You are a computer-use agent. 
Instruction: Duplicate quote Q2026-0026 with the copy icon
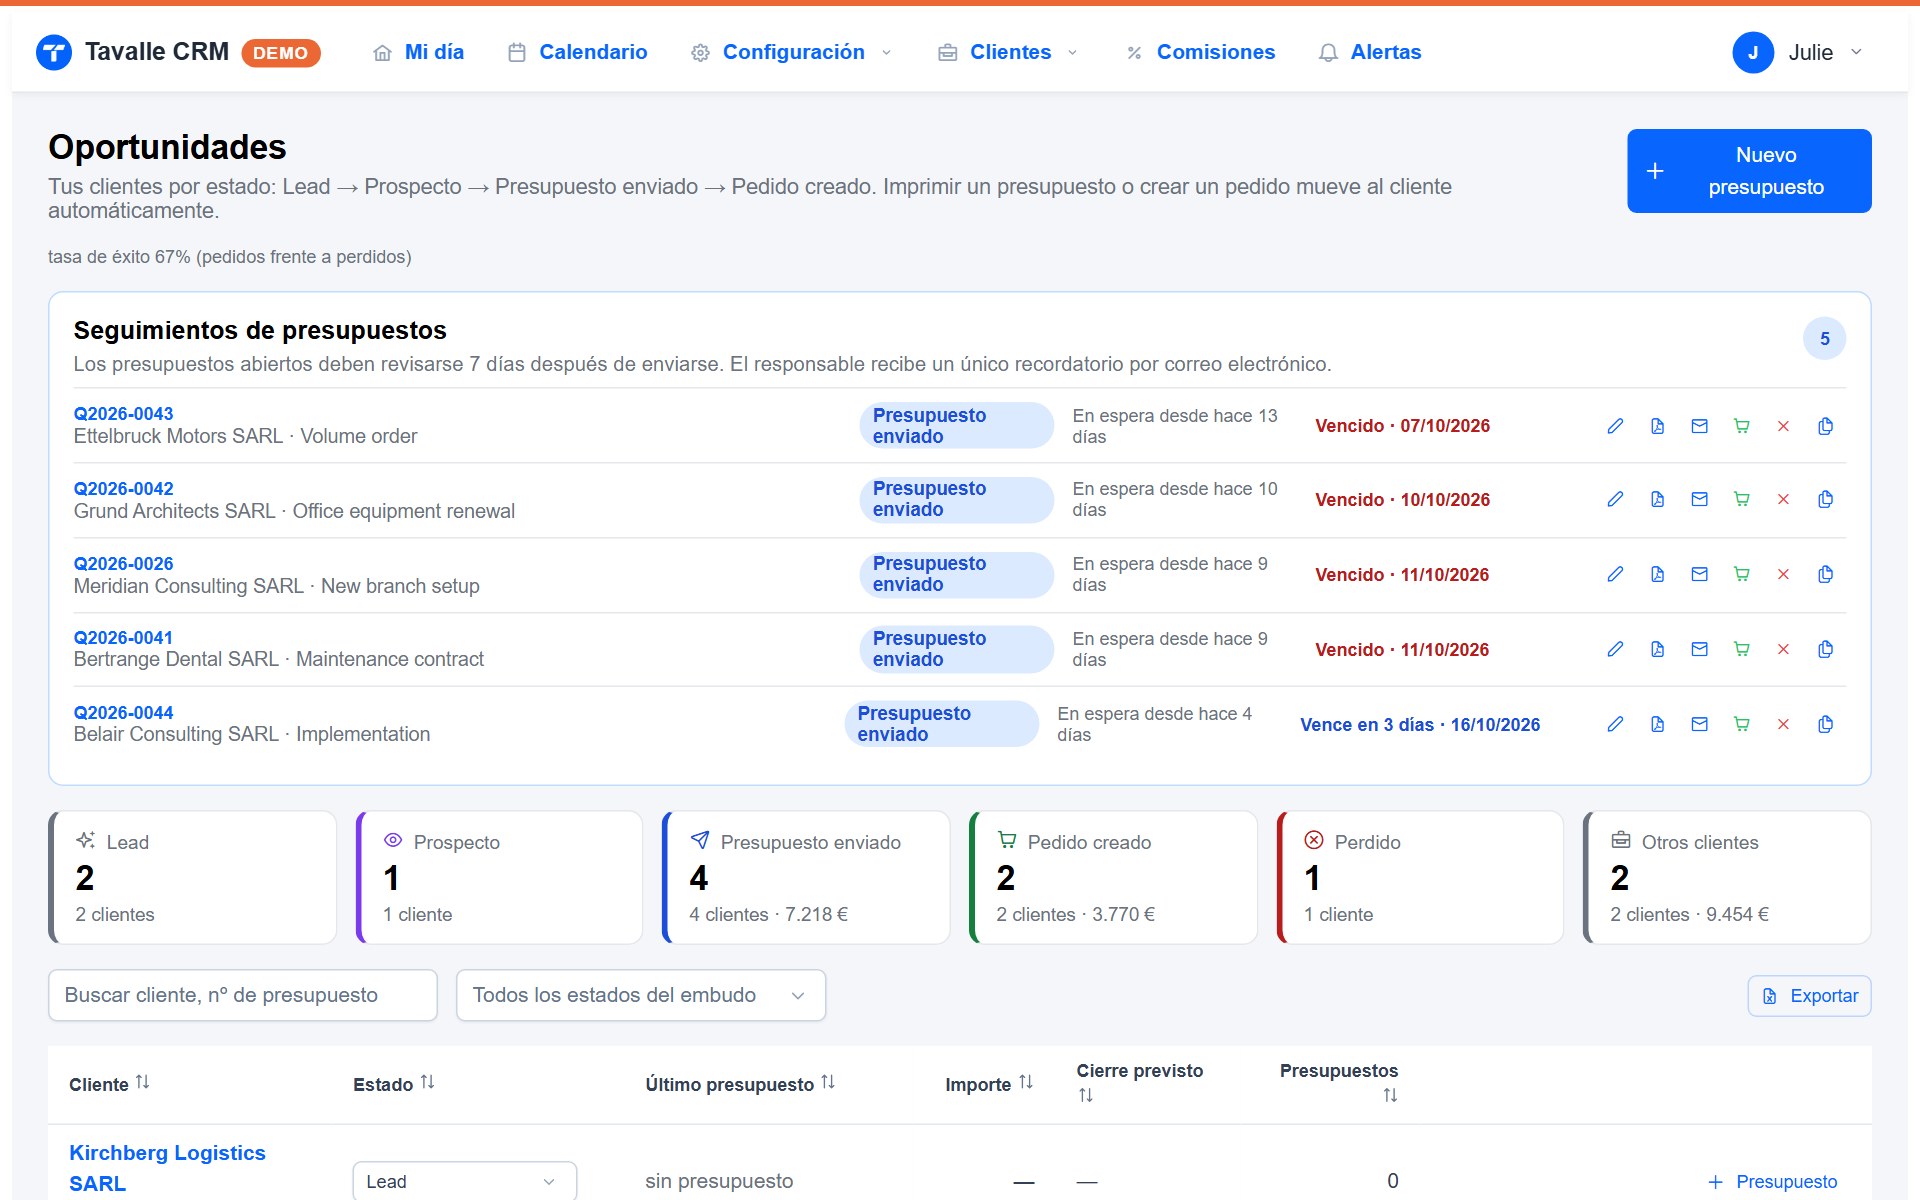click(x=1825, y=574)
